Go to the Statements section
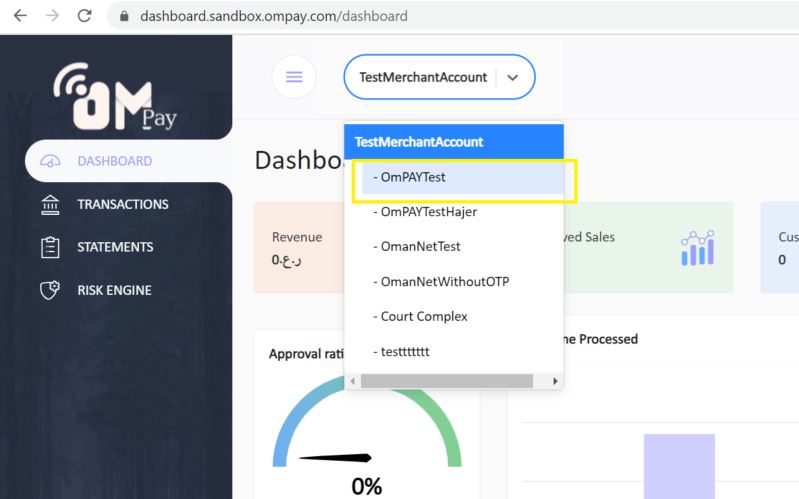This screenshot has width=799, height=499. (115, 247)
